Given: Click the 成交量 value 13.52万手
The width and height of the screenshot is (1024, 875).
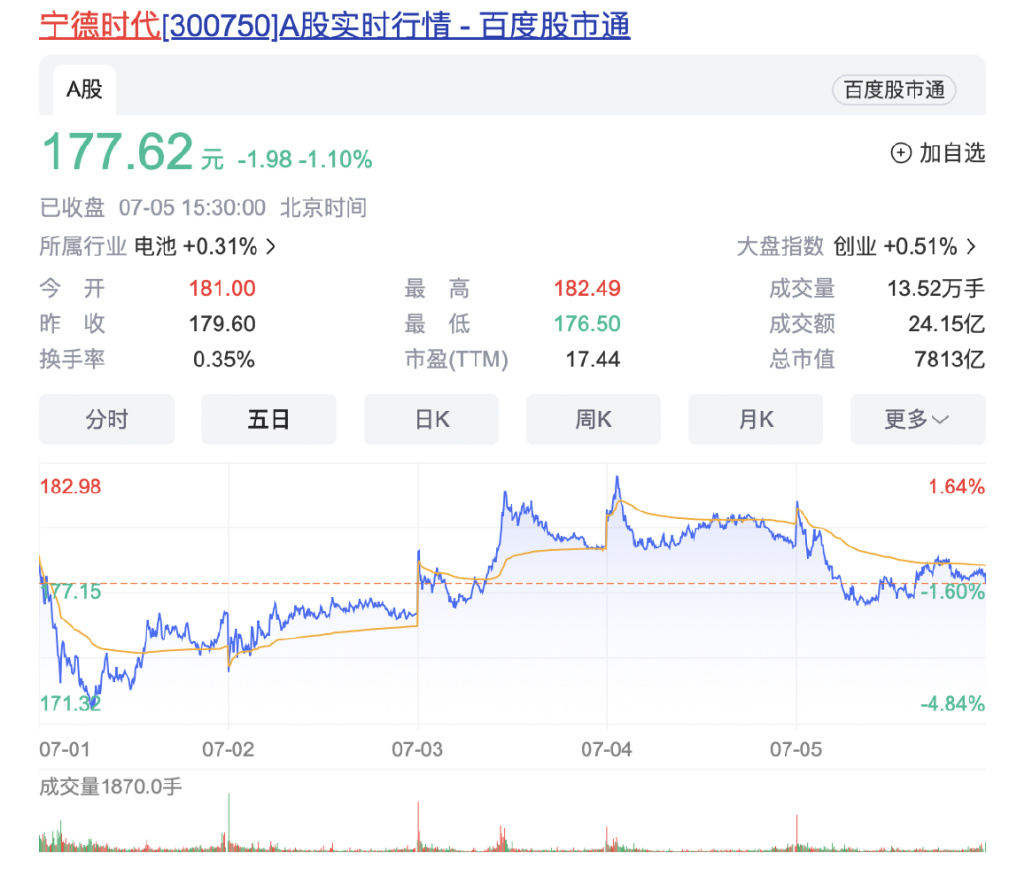Looking at the screenshot, I should coord(936,289).
